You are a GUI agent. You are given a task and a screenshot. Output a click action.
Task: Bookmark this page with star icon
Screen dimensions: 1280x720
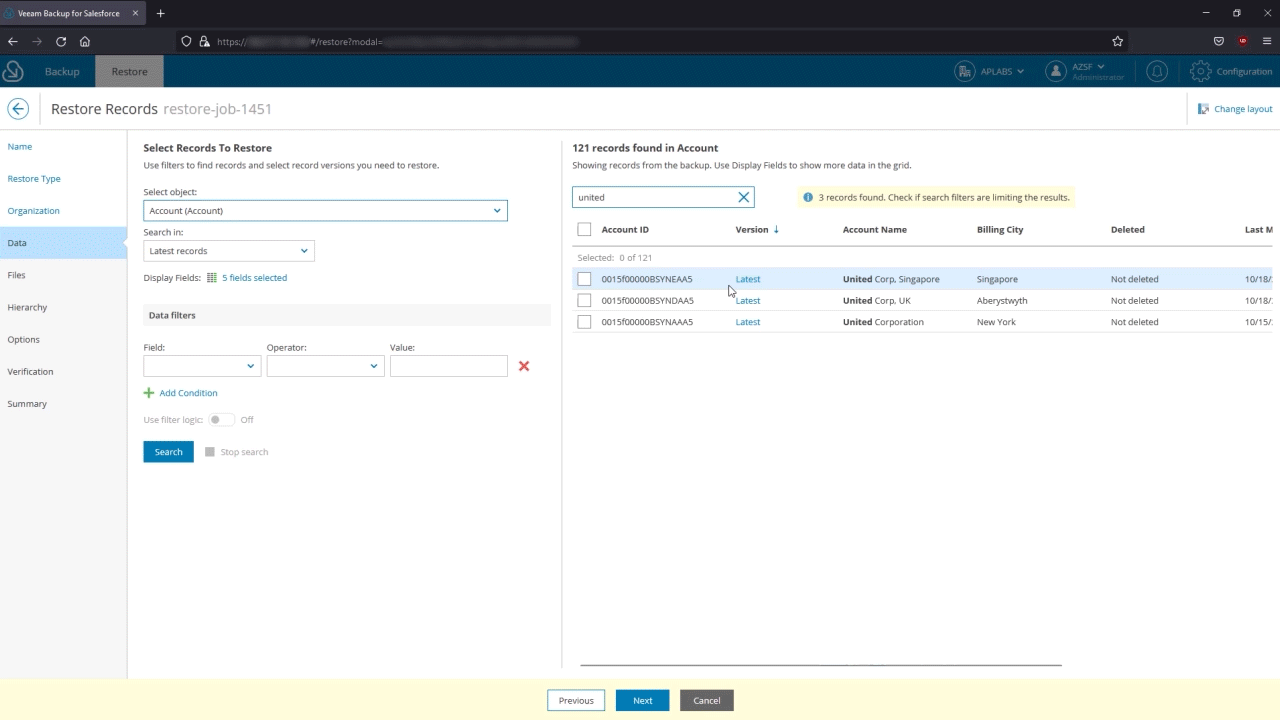click(x=1118, y=42)
